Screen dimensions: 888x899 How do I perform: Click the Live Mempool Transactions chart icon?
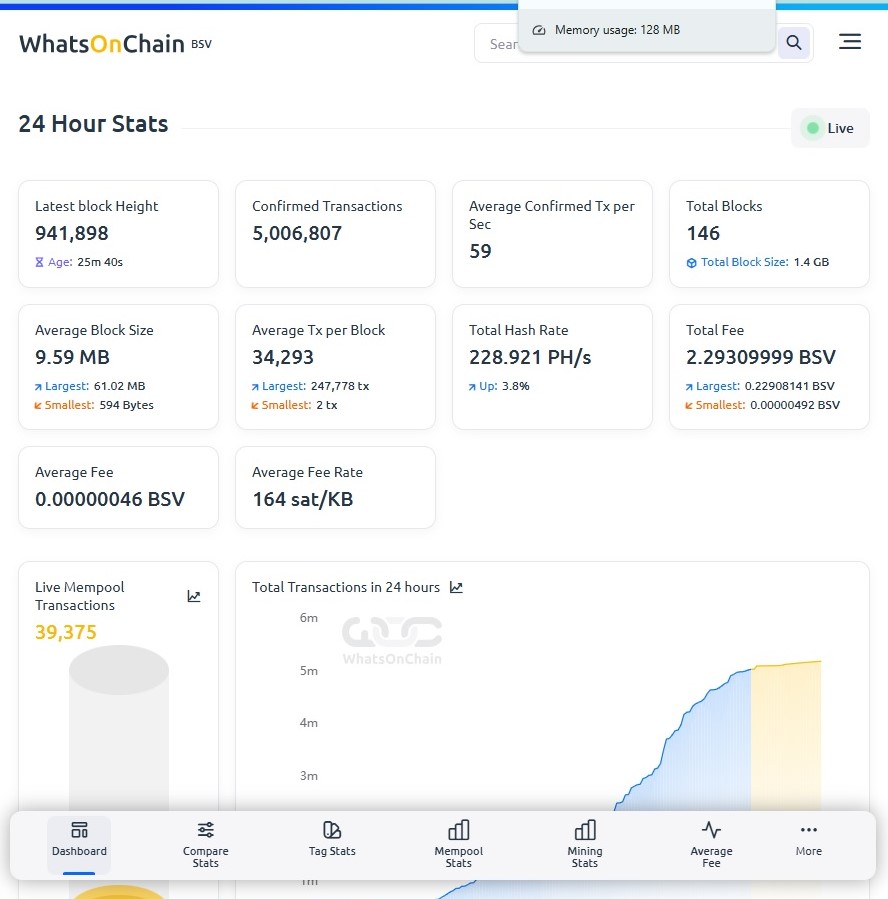coord(194,596)
